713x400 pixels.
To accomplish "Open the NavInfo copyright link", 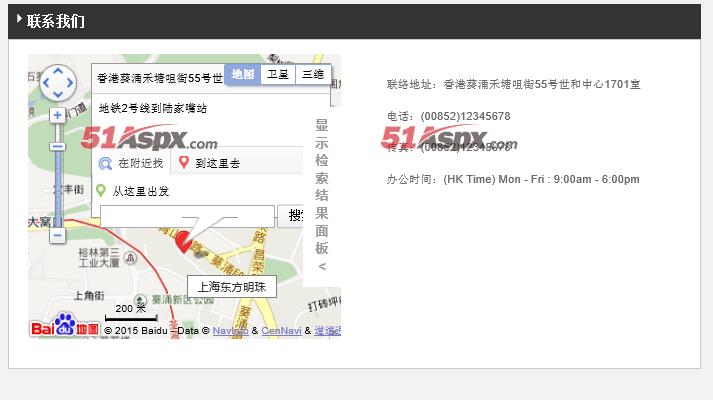I will [x=231, y=331].
